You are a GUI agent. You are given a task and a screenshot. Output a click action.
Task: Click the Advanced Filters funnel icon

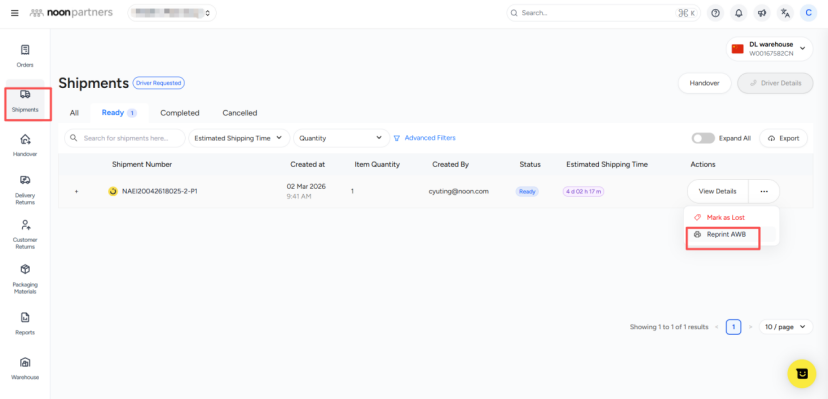pyautogui.click(x=397, y=138)
